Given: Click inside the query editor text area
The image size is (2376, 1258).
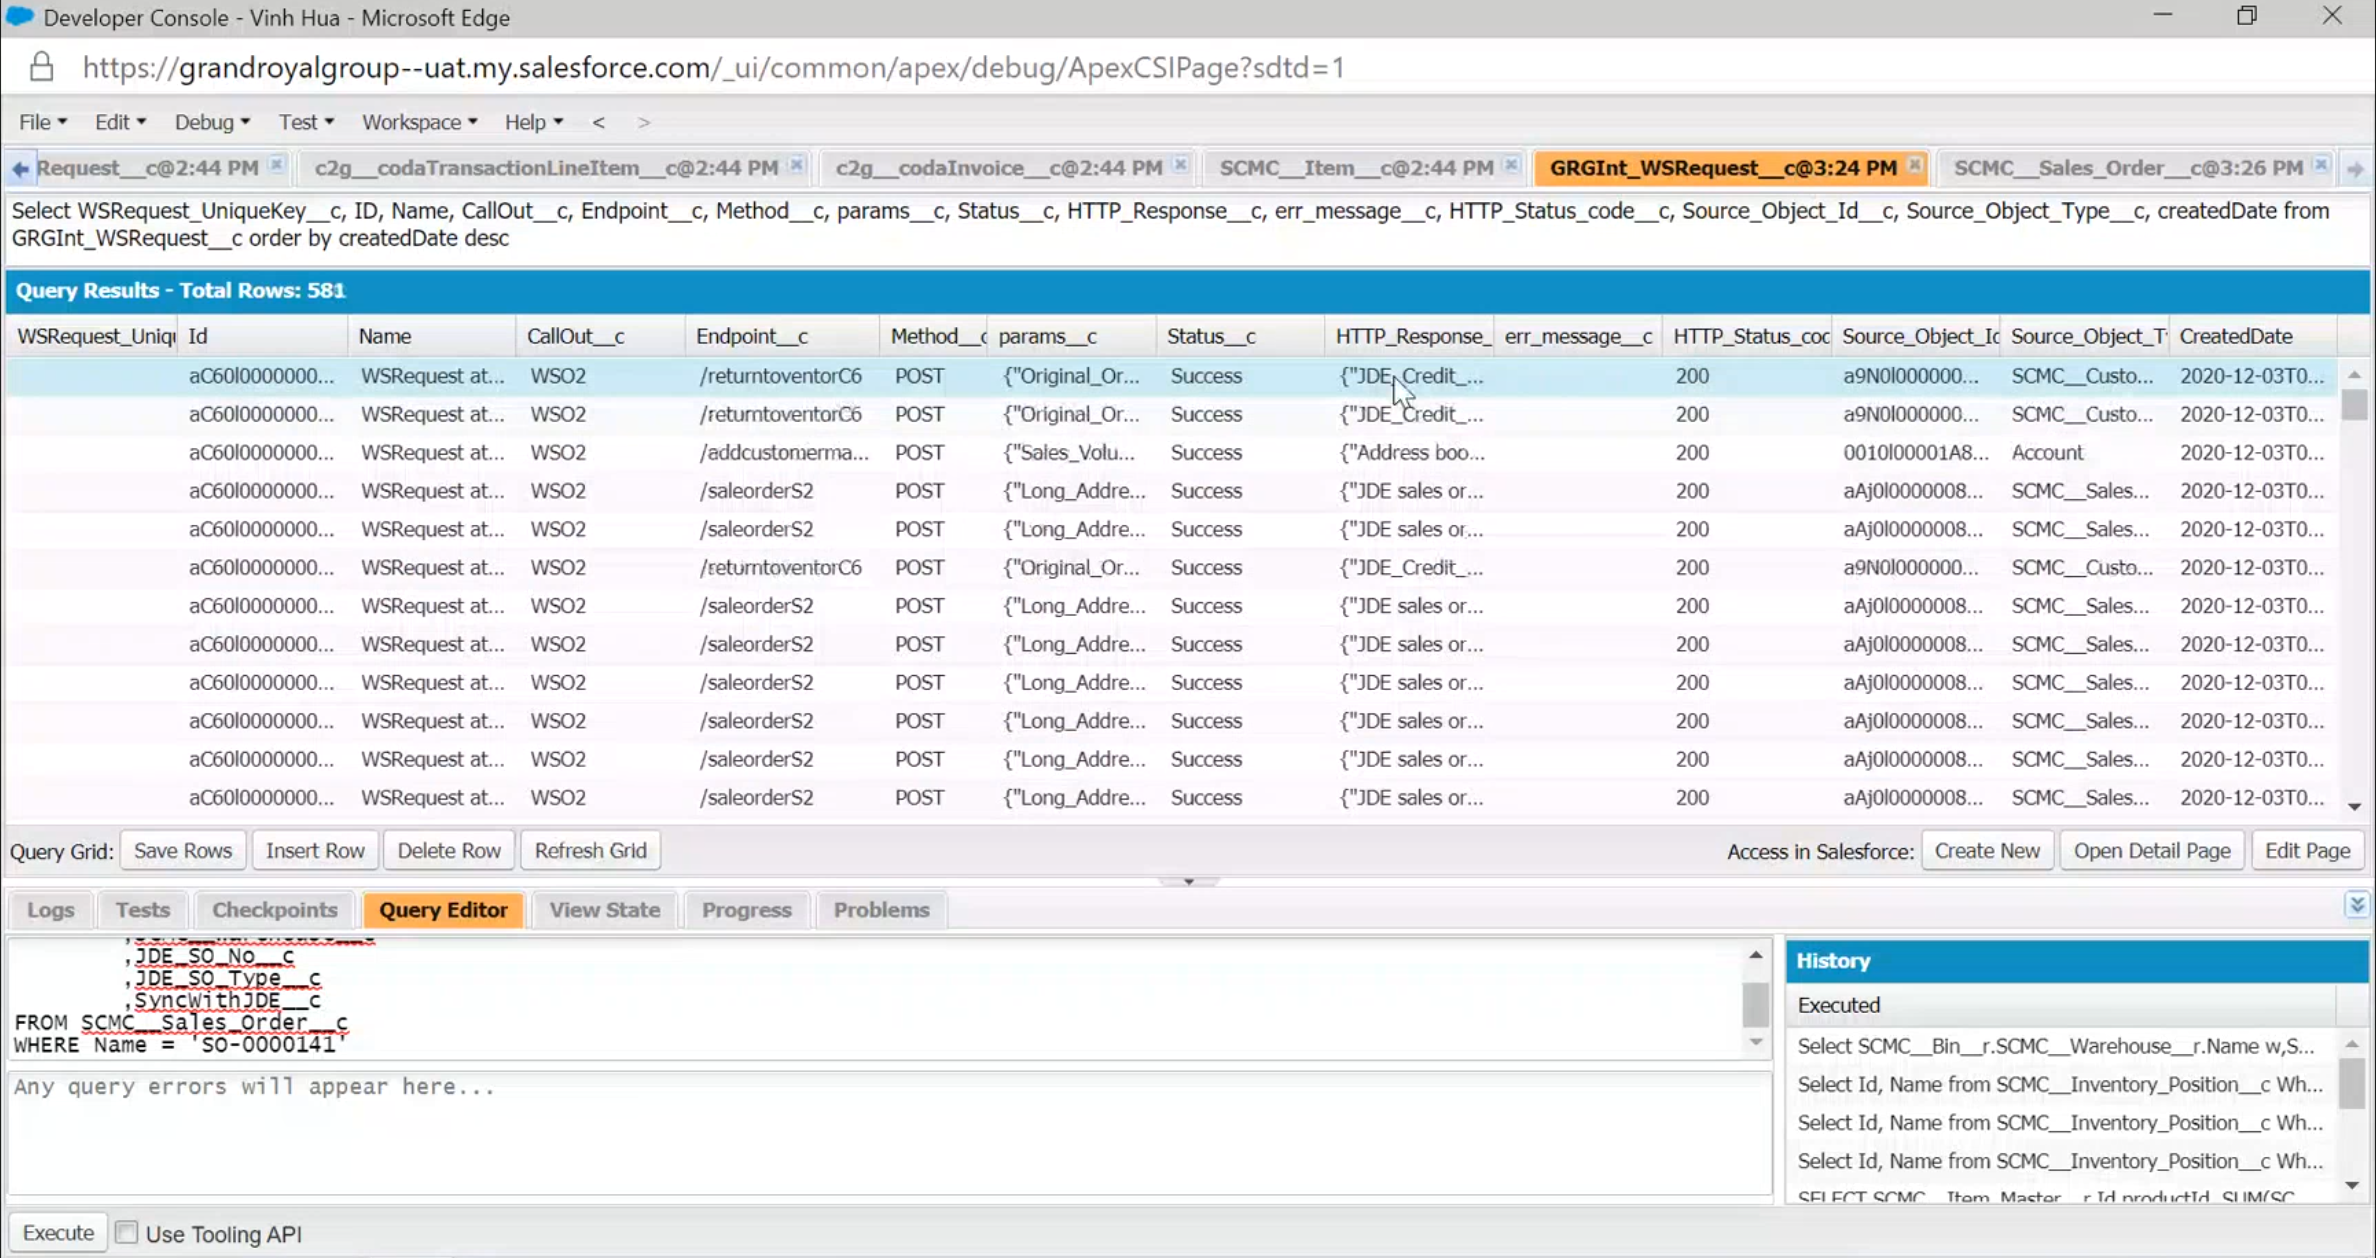Looking at the screenshot, I should click(880, 1000).
